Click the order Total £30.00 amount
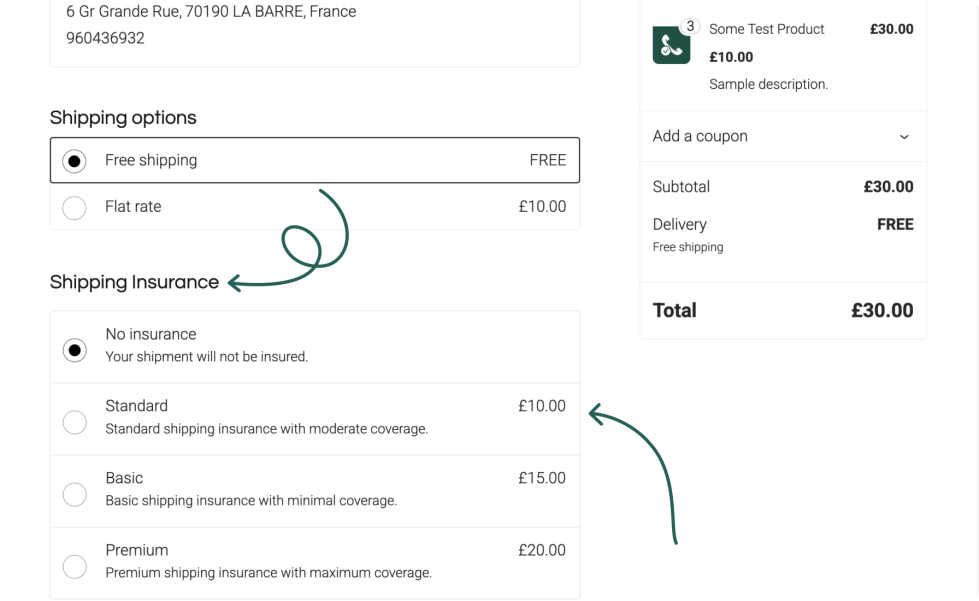 [882, 310]
